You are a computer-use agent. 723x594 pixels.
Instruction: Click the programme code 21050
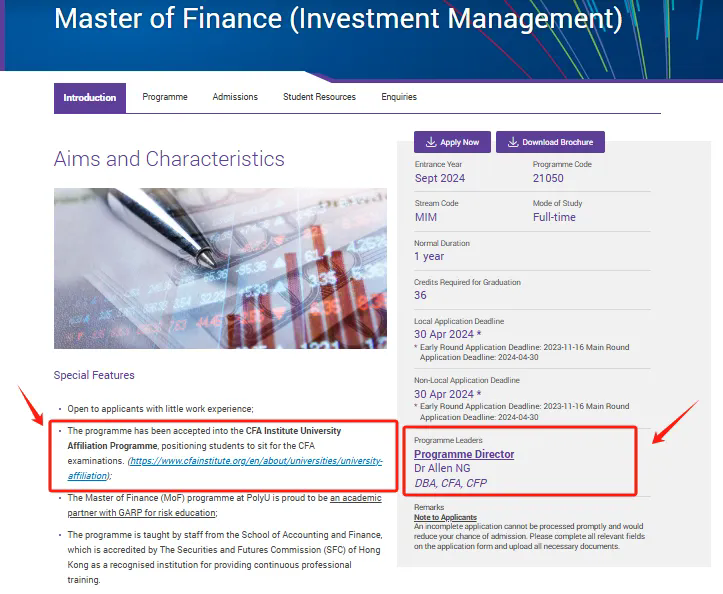click(548, 178)
